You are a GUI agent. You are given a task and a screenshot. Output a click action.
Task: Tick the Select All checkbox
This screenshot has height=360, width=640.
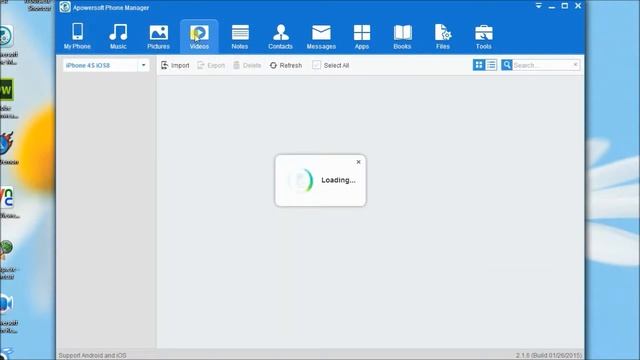[x=316, y=65]
